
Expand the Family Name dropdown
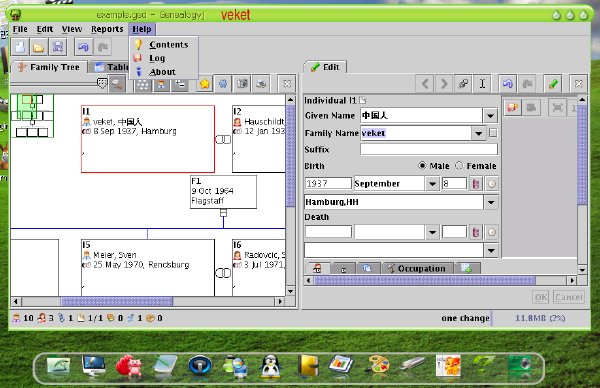[x=479, y=133]
